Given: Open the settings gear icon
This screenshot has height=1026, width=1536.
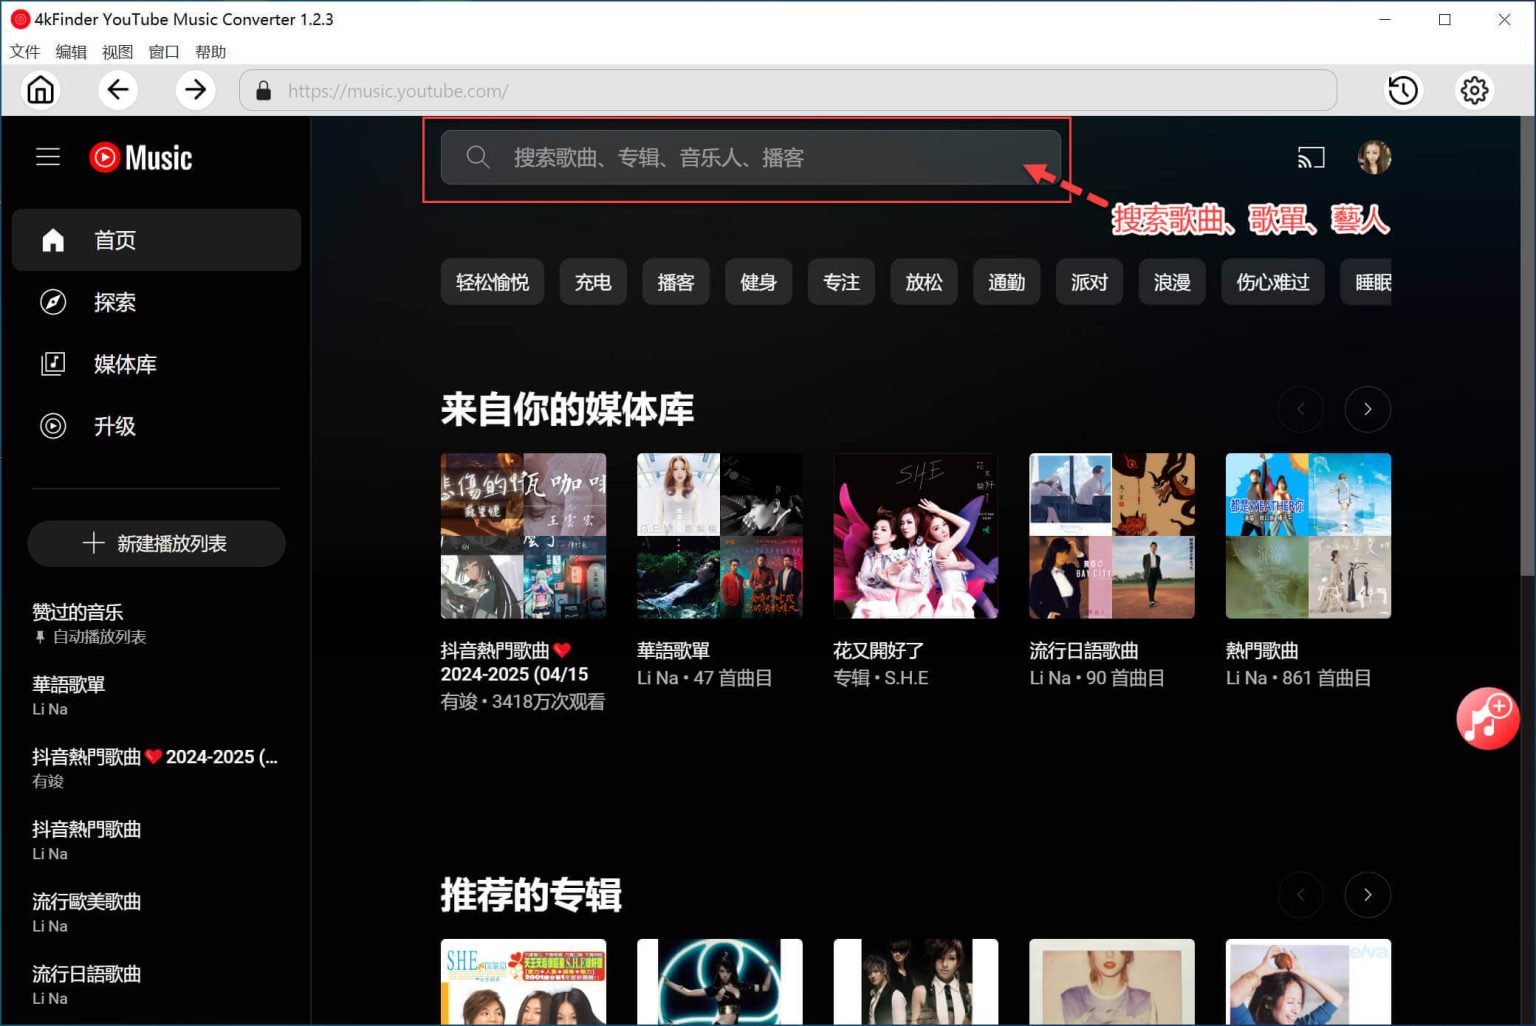Looking at the screenshot, I should point(1474,90).
